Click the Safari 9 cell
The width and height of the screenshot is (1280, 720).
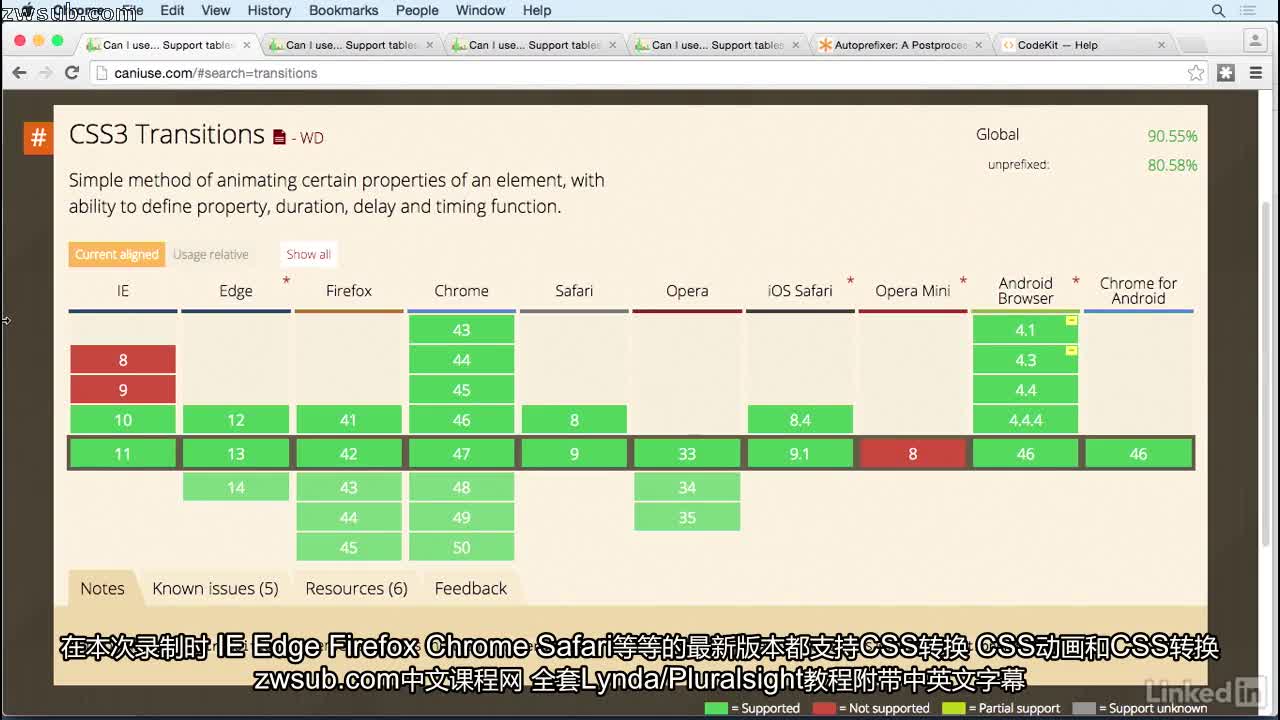coord(574,453)
